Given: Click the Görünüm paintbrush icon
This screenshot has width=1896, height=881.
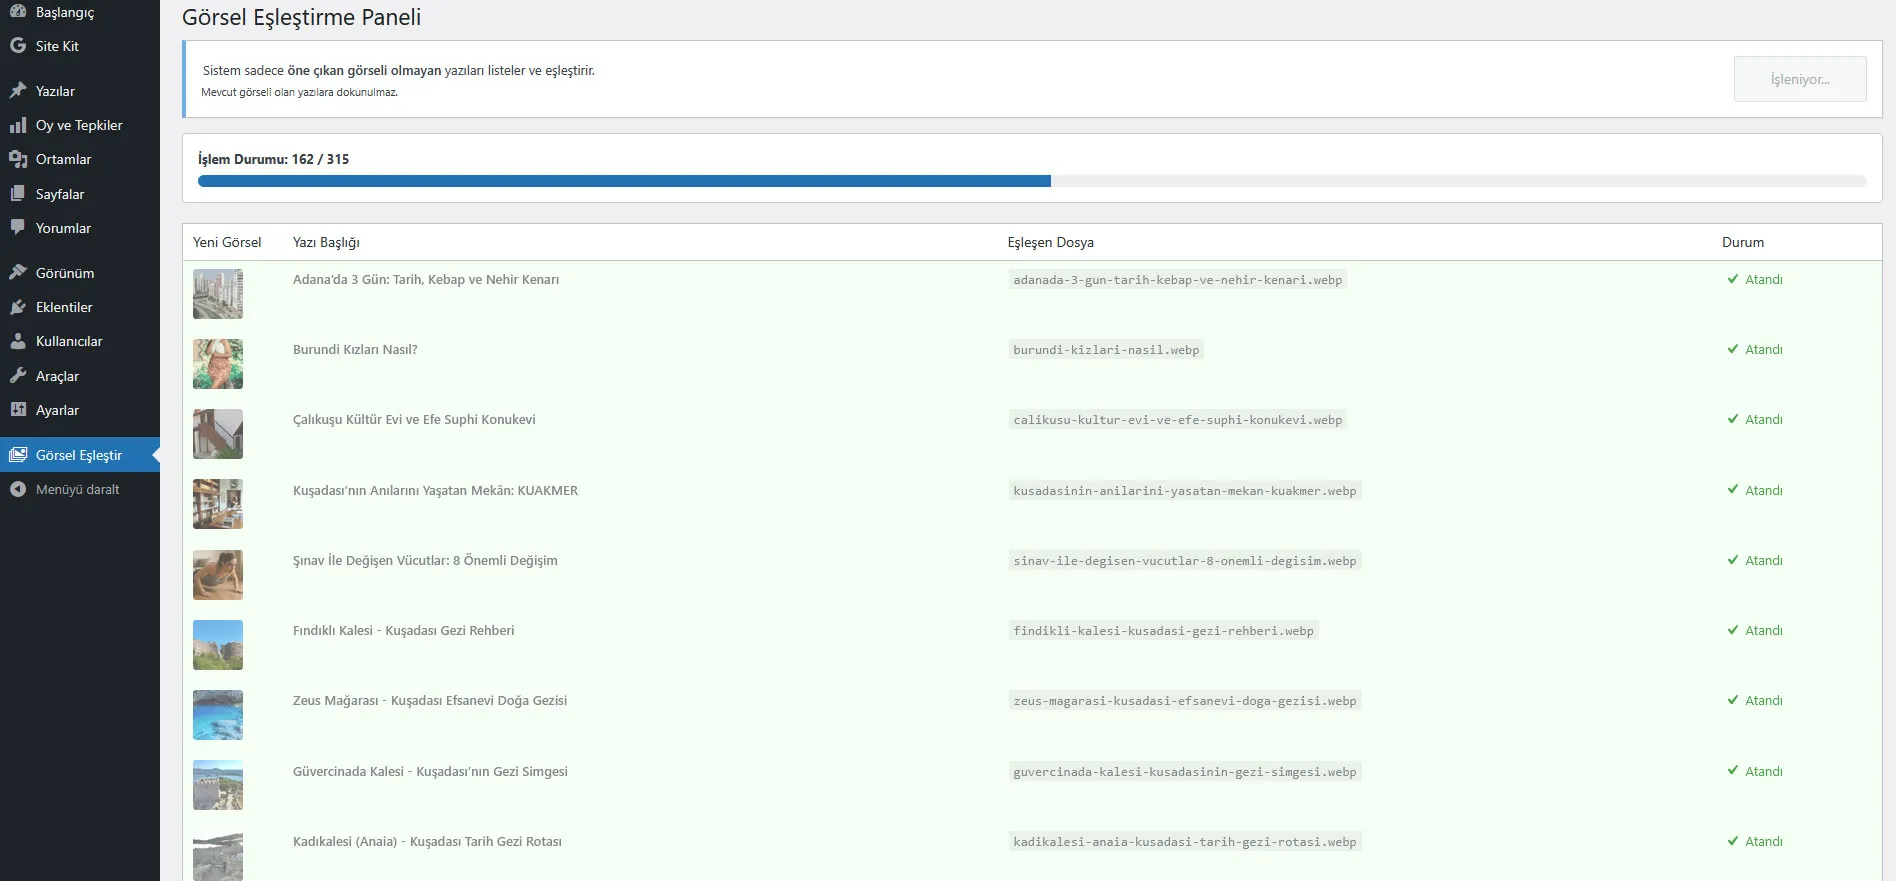Looking at the screenshot, I should click(18, 273).
